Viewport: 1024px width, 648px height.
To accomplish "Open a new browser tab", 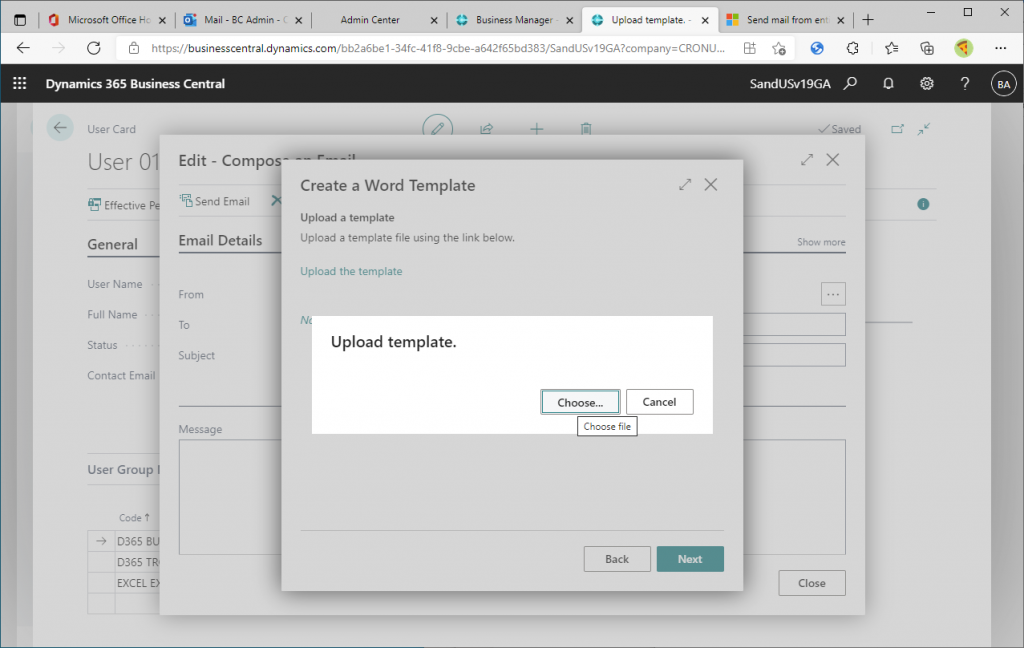I will pyautogui.click(x=867, y=20).
